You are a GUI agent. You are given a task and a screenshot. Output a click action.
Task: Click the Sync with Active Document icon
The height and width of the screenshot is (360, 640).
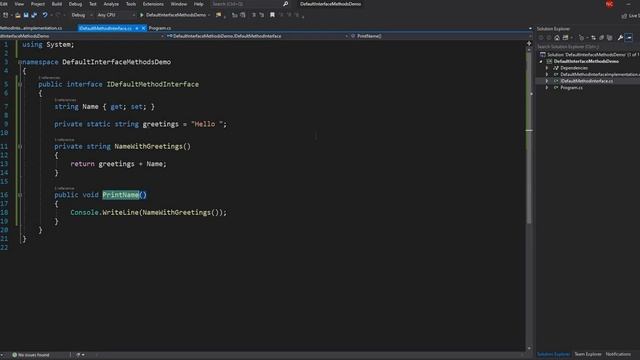(x=593, y=38)
